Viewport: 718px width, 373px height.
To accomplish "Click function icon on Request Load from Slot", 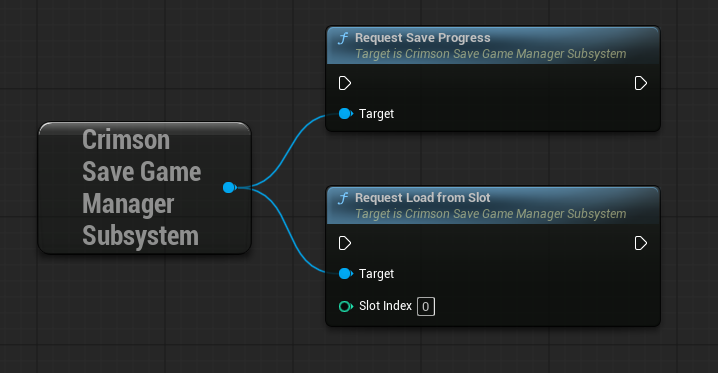I will pos(343,198).
